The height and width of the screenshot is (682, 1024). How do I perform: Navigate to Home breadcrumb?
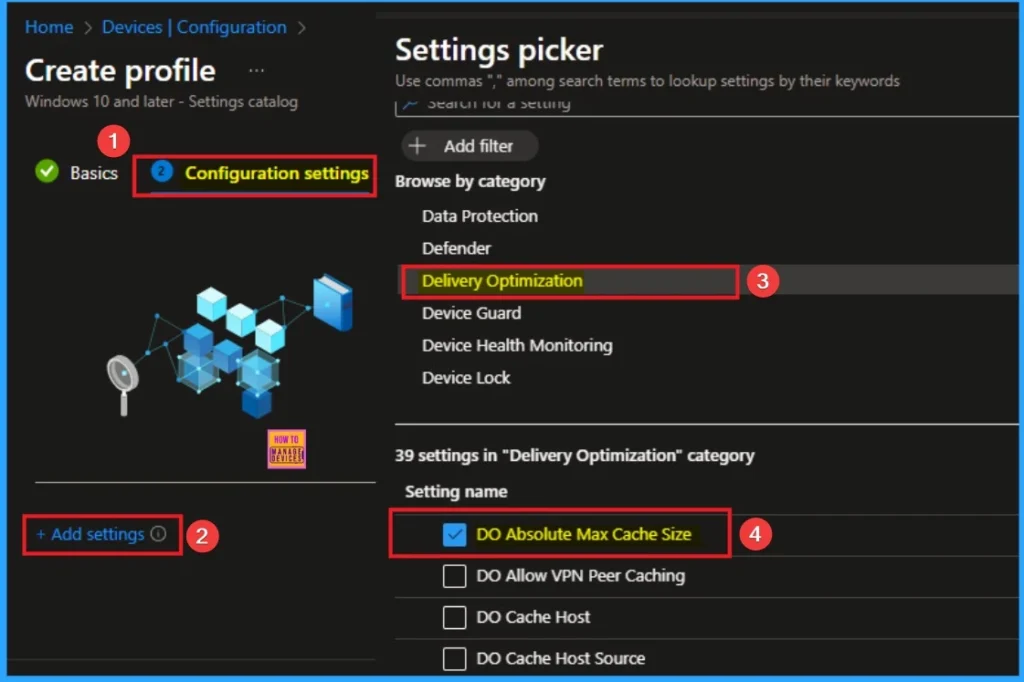[x=49, y=27]
